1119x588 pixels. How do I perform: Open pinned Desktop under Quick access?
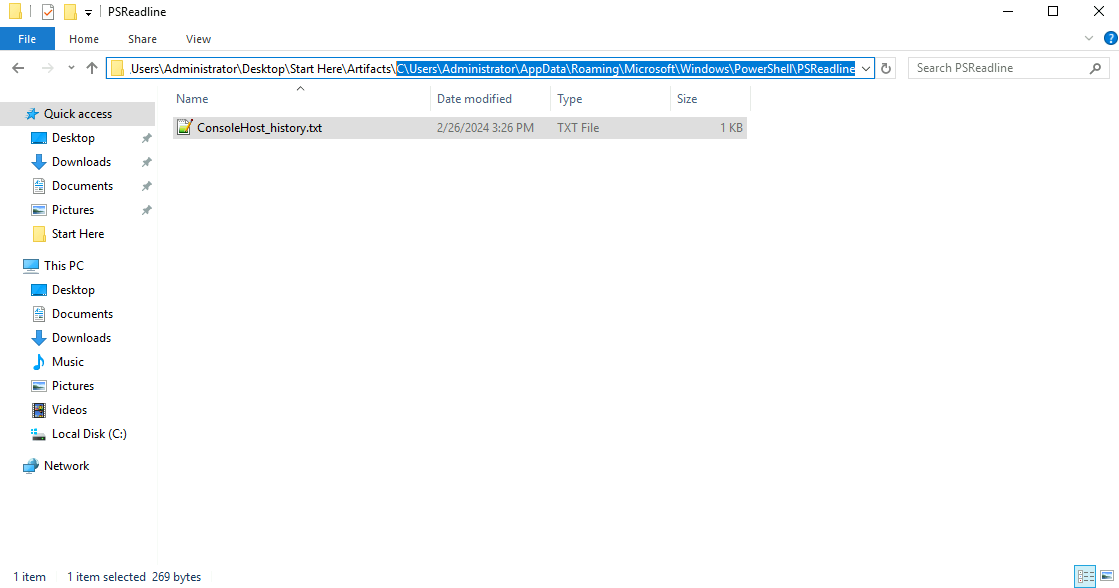73,138
